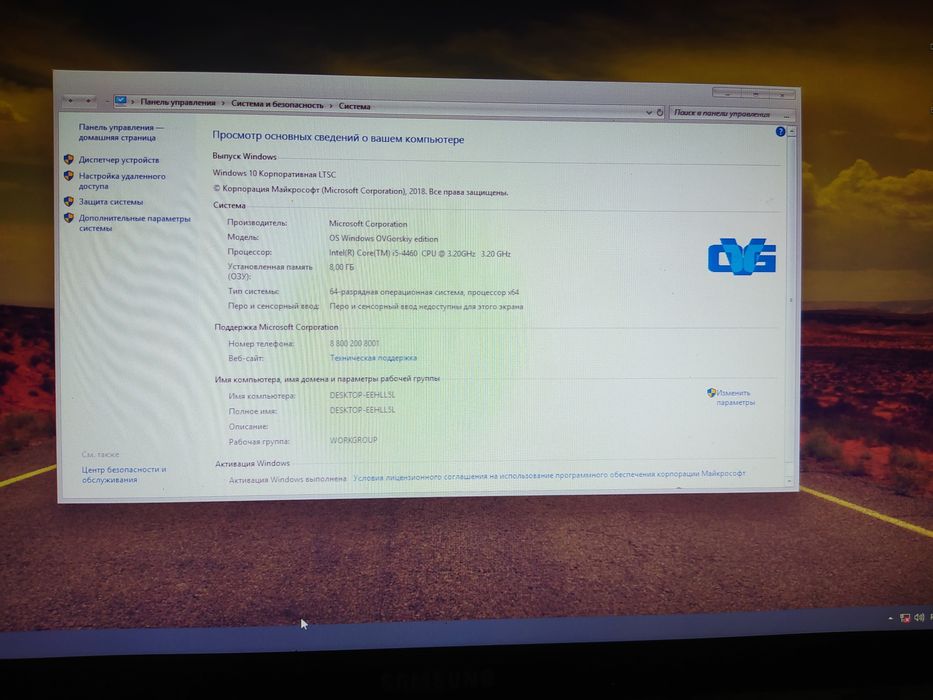Click the installed memory value «8,00 ГБ»
Screen dimensions: 933x700
(x=342, y=267)
